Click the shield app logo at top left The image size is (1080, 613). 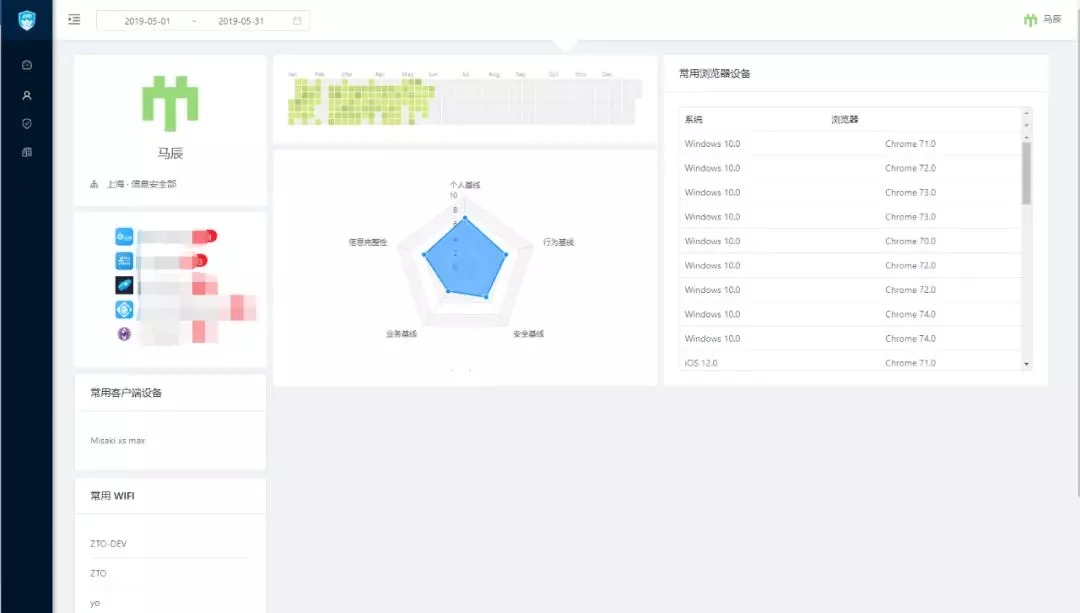pyautogui.click(x=26, y=18)
